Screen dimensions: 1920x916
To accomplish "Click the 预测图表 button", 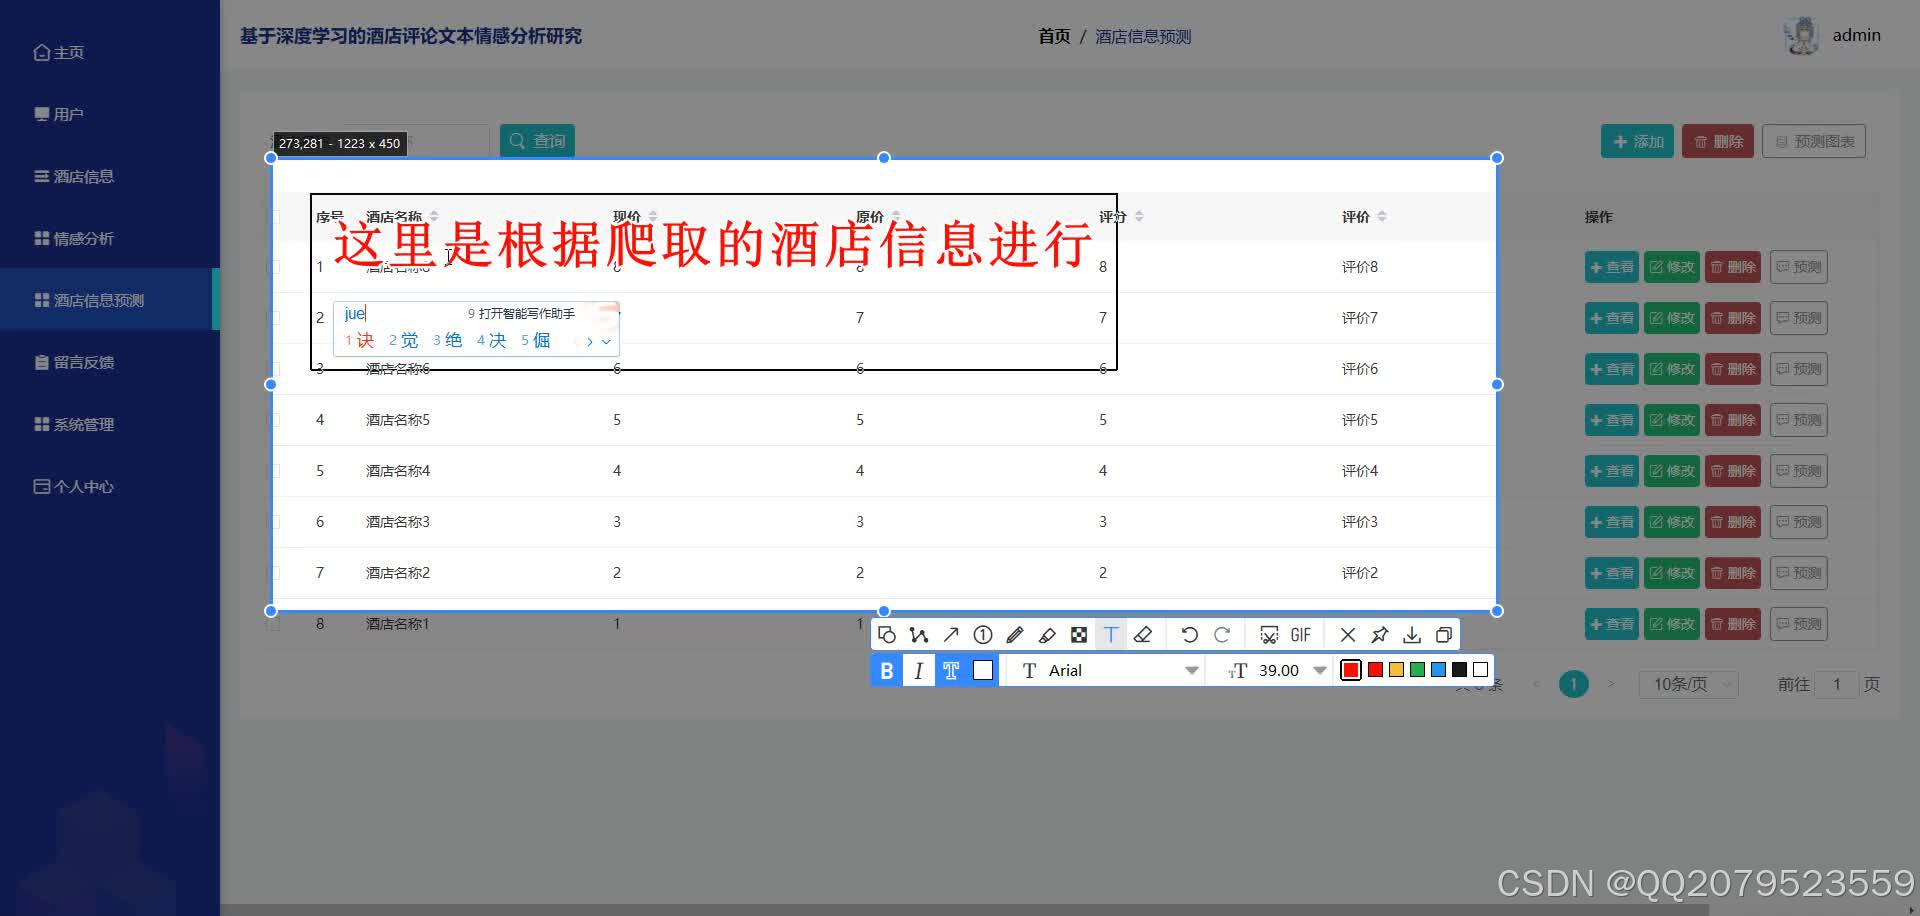I will point(1814,140).
